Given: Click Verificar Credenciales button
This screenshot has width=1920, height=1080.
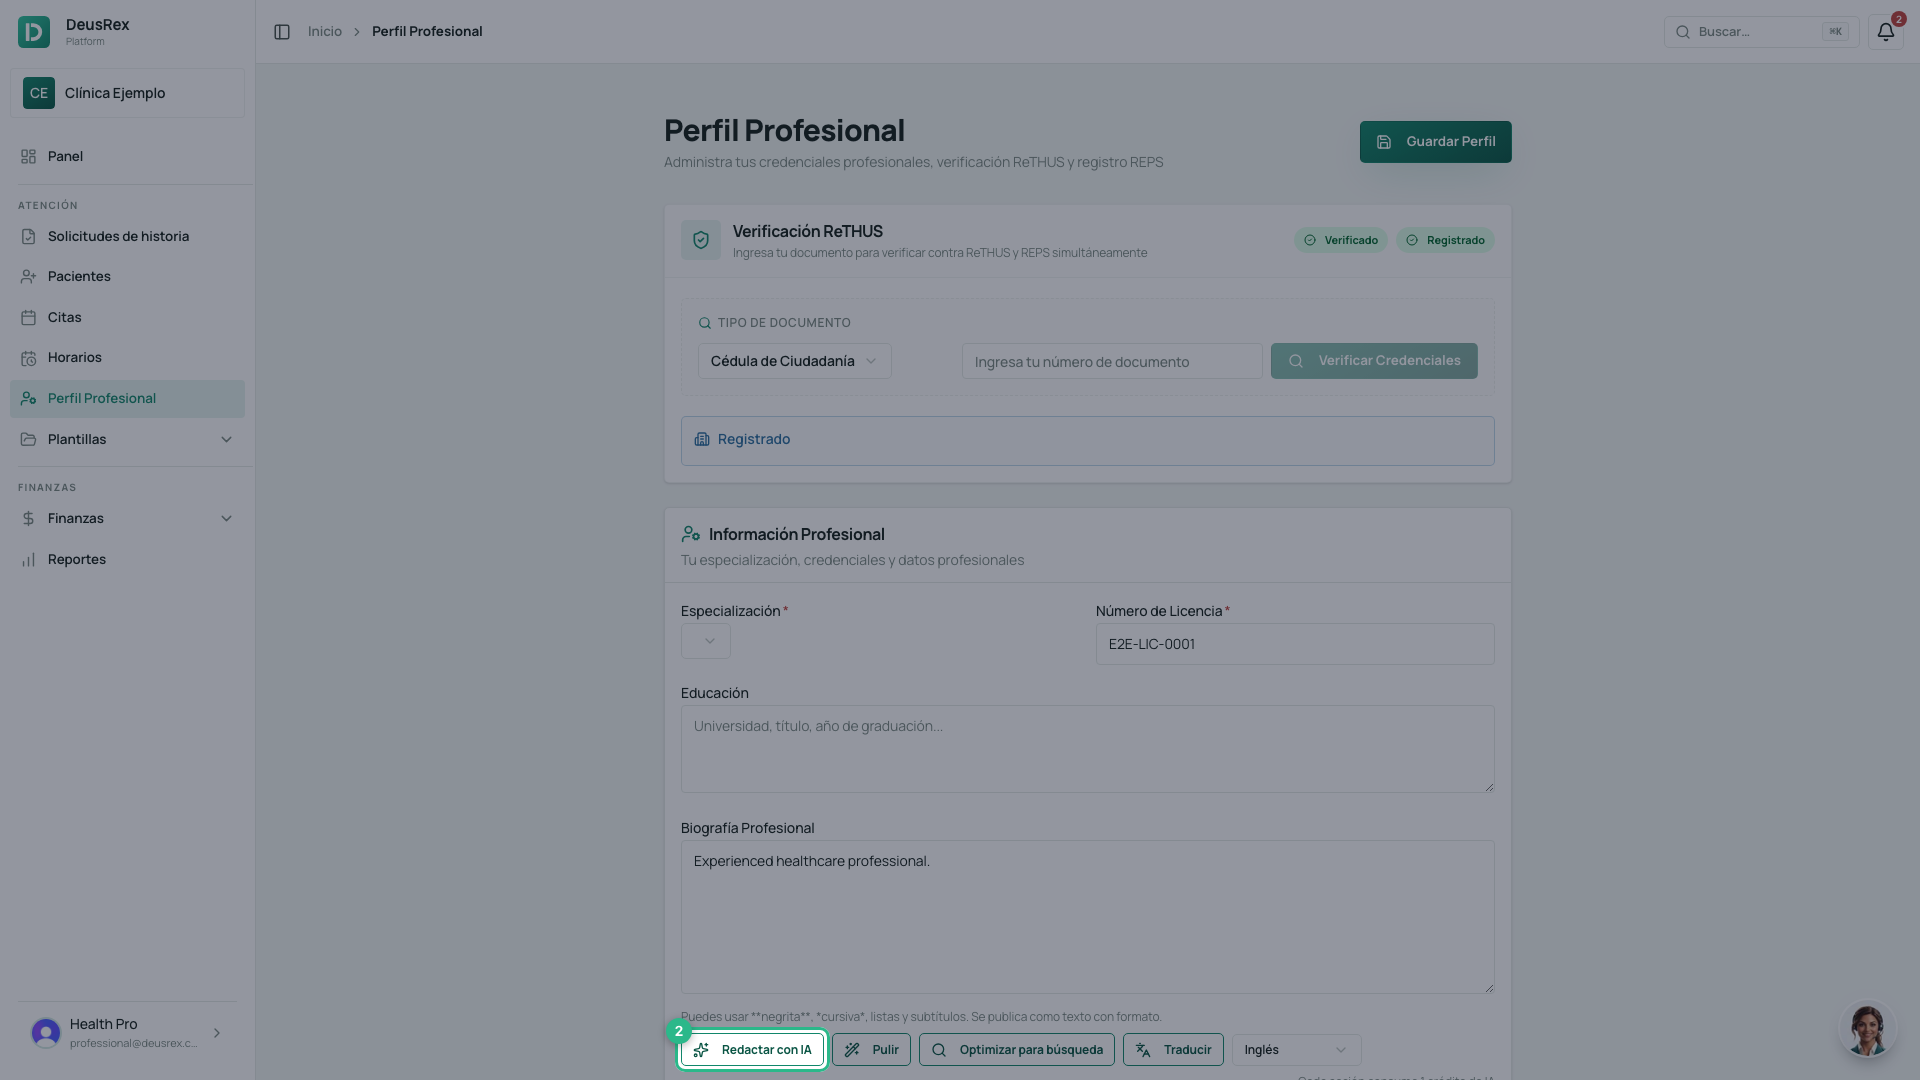Looking at the screenshot, I should pos(1374,361).
